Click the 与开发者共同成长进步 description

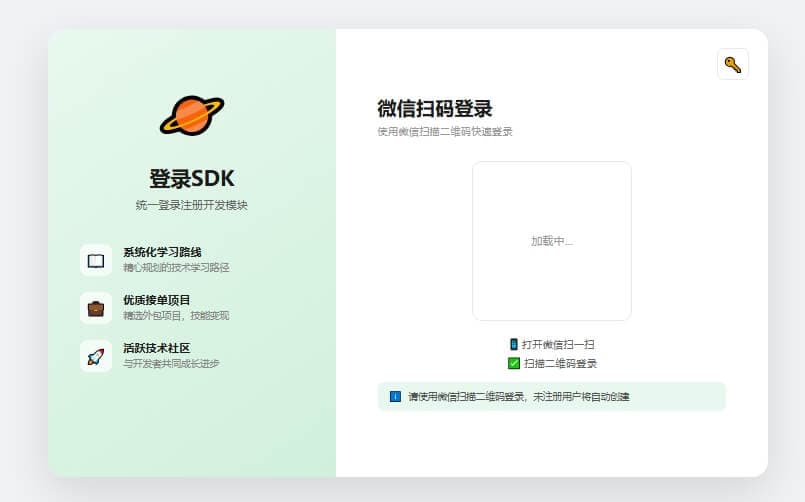[x=171, y=363]
